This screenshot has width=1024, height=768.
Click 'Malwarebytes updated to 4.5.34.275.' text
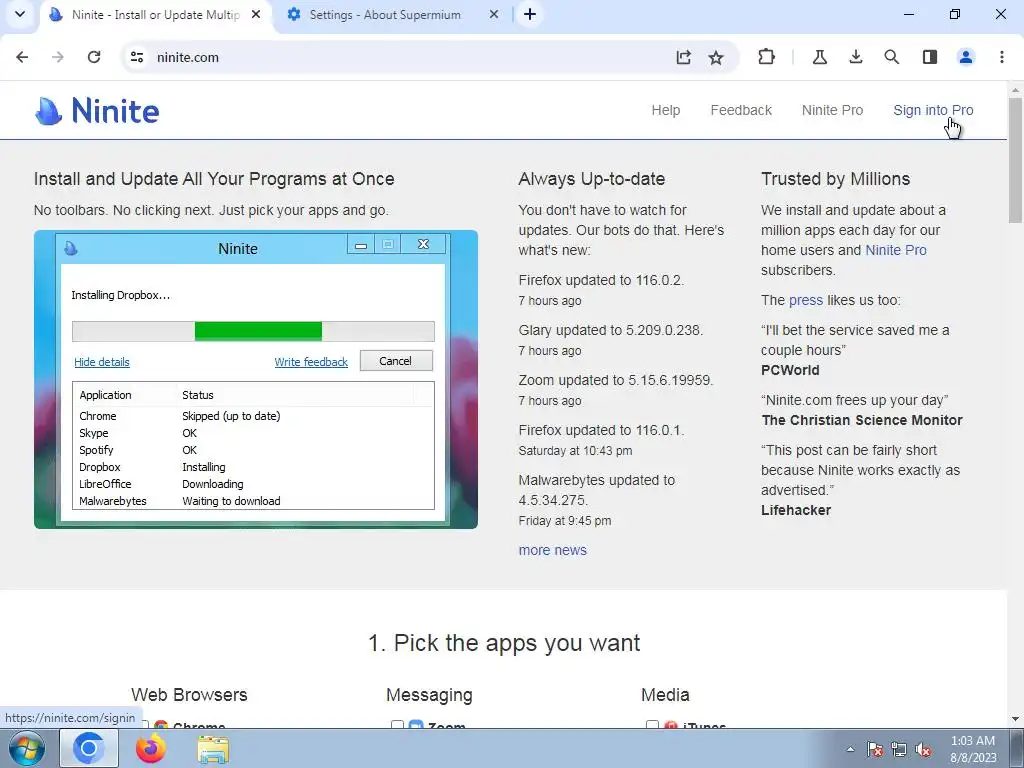(597, 490)
